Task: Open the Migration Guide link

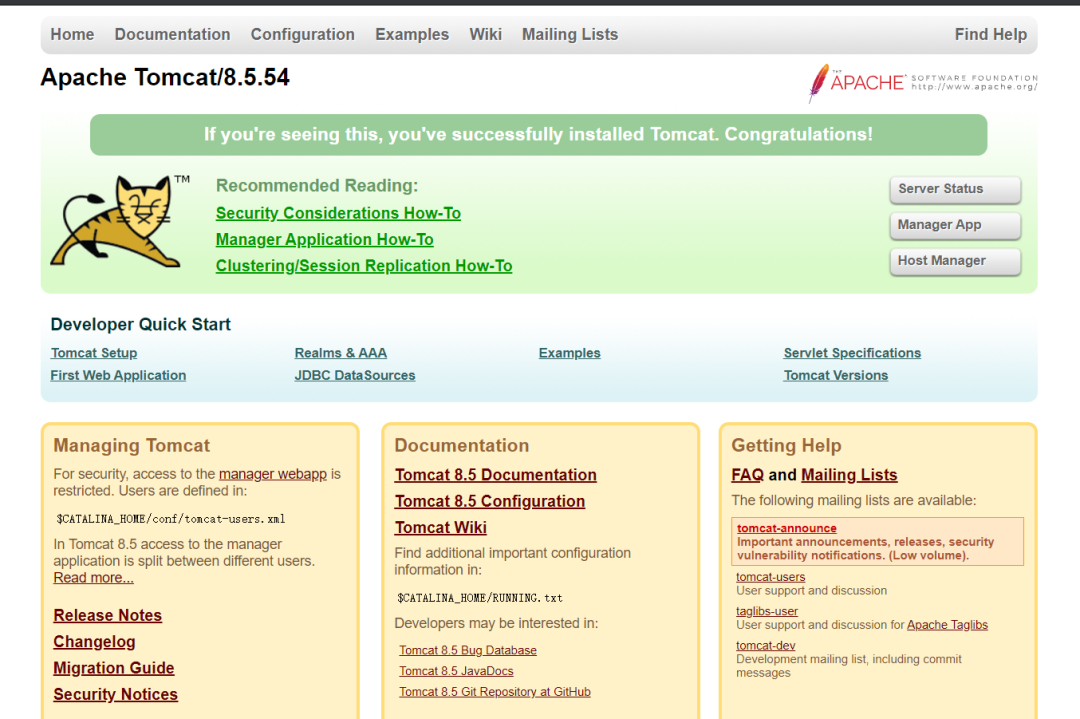Action: tap(114, 668)
